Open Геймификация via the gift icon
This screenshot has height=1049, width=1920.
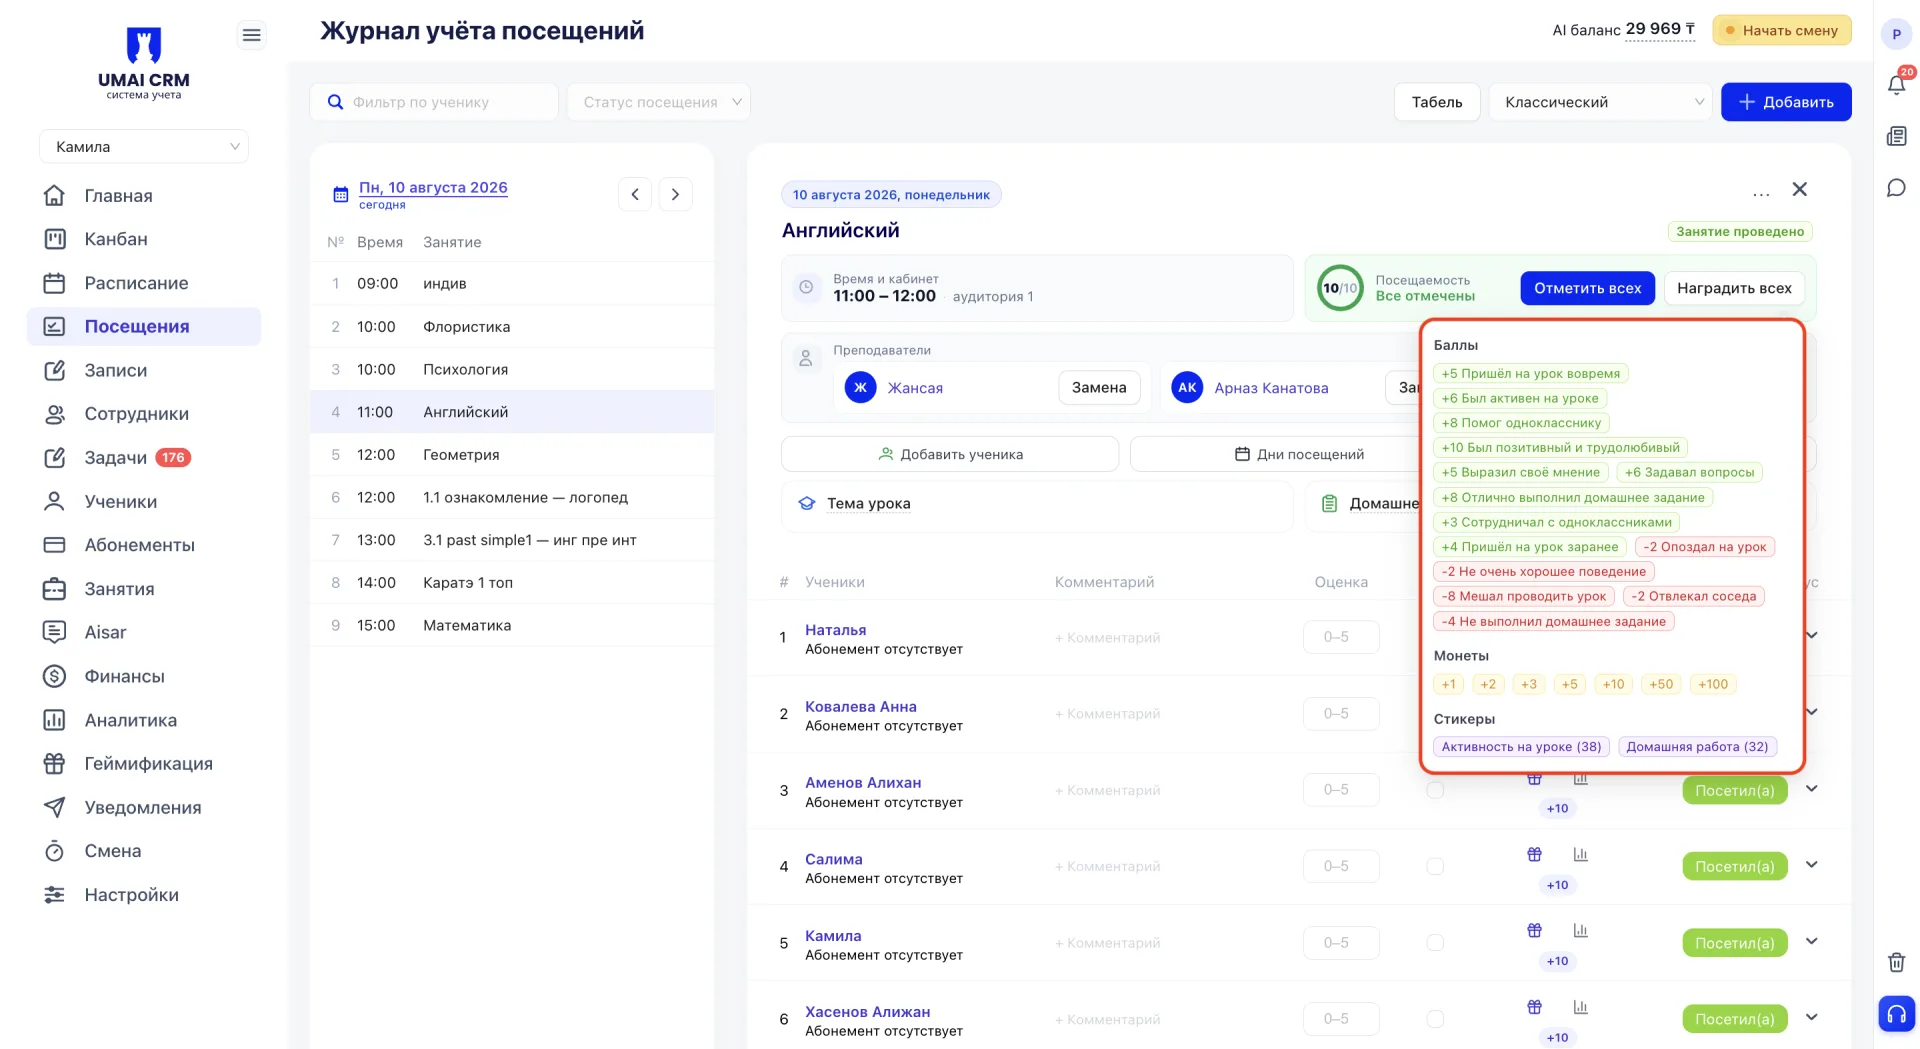[x=55, y=763]
